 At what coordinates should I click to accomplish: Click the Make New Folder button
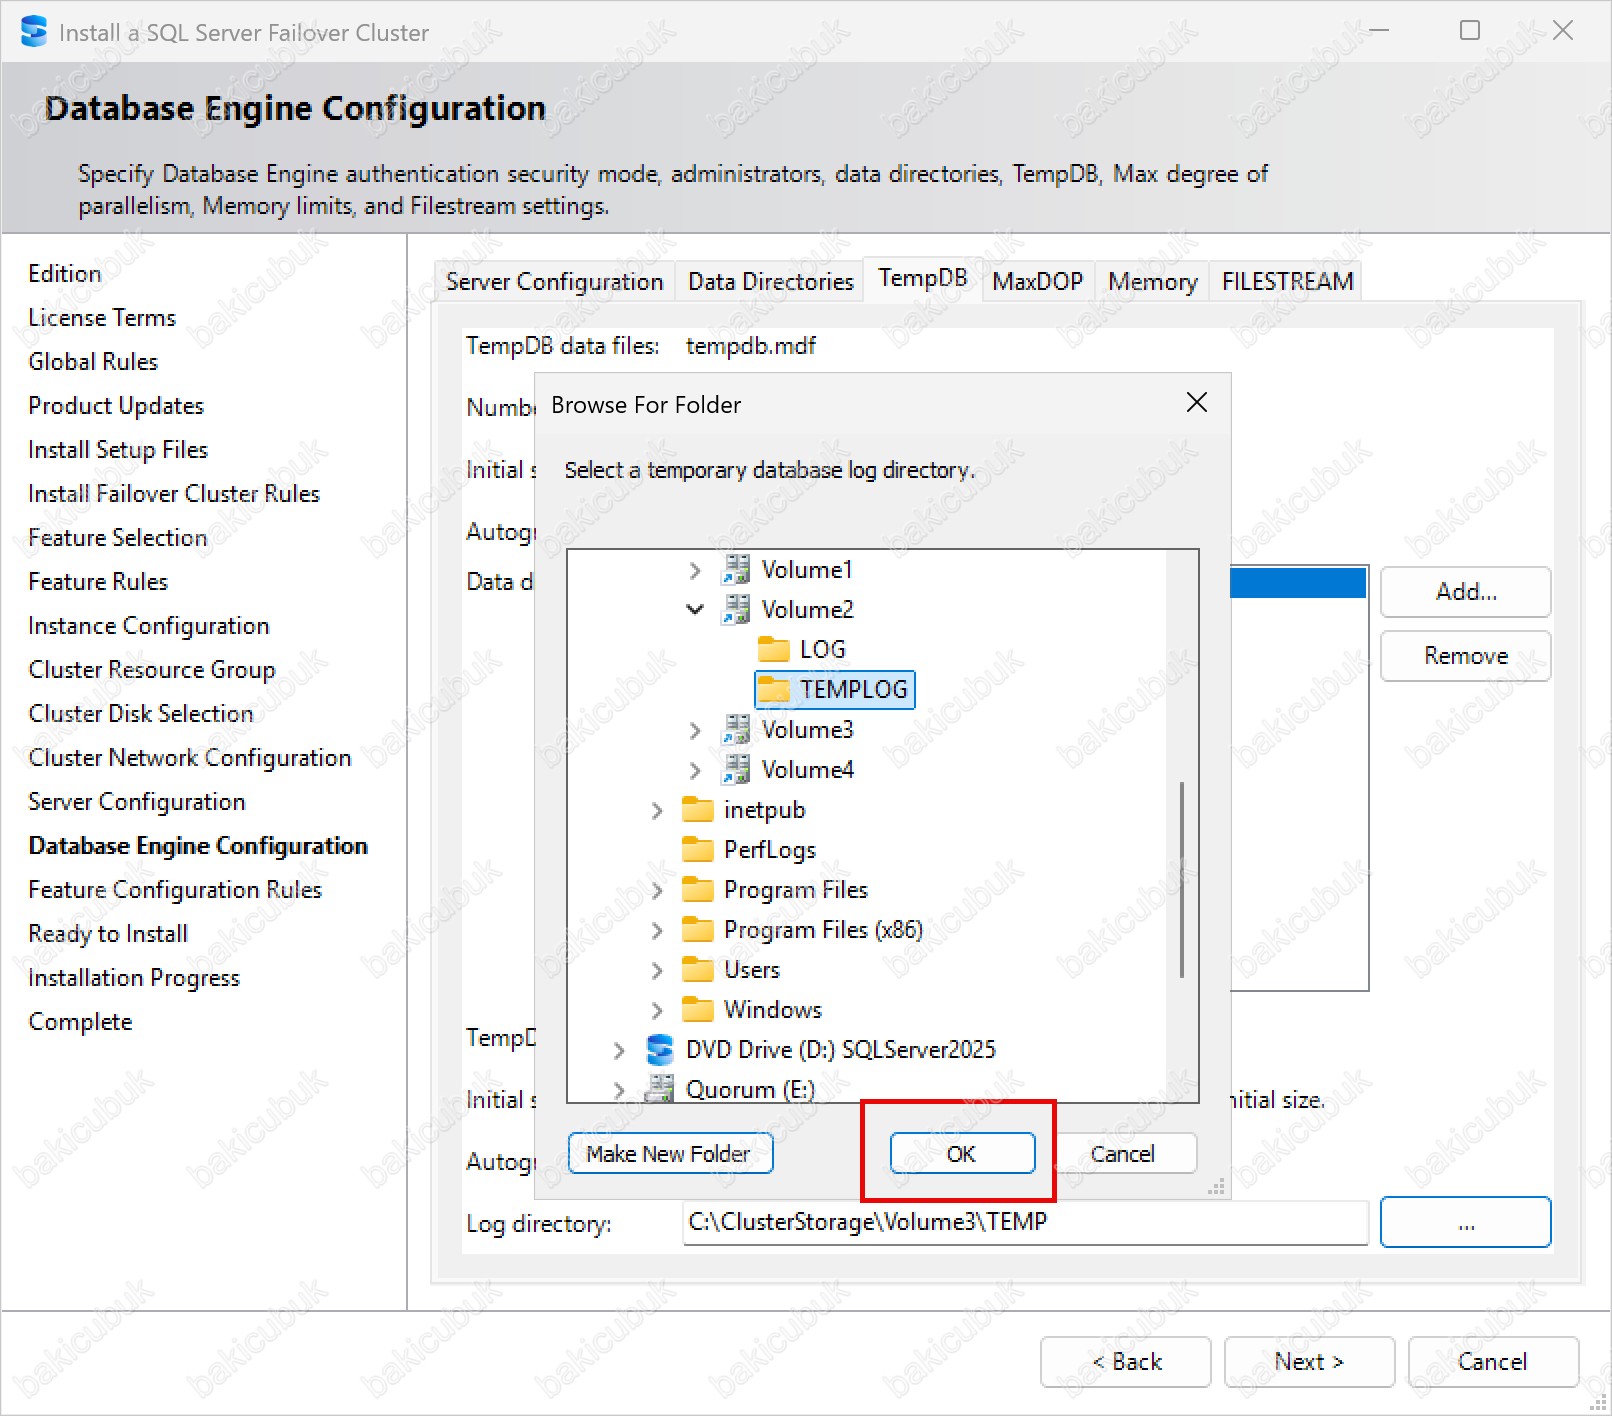(669, 1154)
